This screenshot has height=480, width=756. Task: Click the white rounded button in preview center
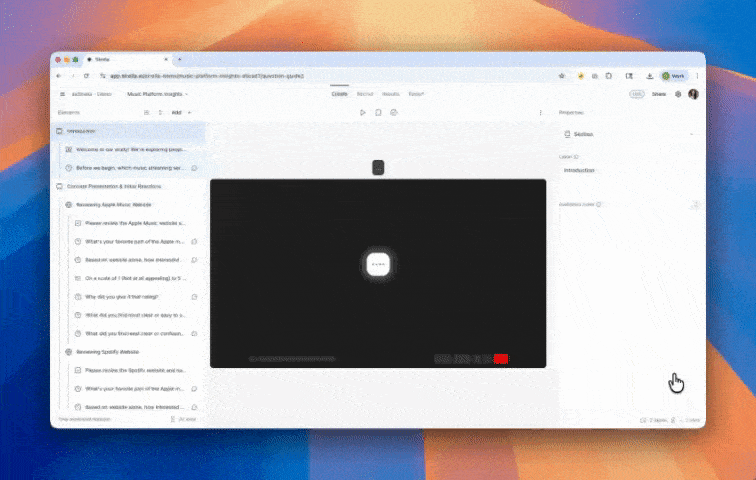(378, 264)
